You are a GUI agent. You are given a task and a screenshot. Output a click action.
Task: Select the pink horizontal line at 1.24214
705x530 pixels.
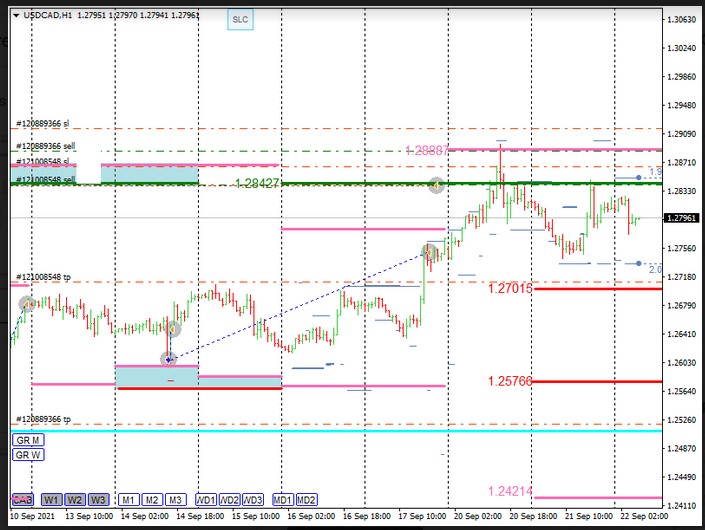click(x=598, y=498)
